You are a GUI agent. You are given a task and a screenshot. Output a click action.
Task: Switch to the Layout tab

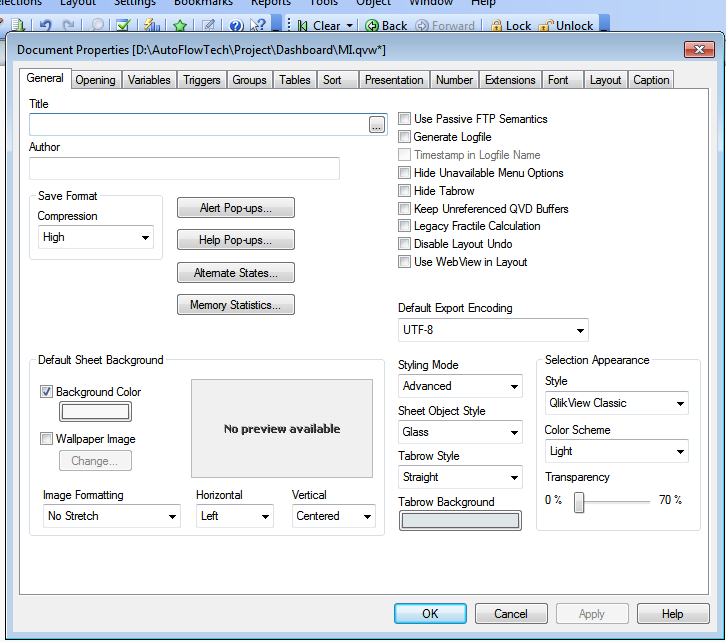[605, 80]
